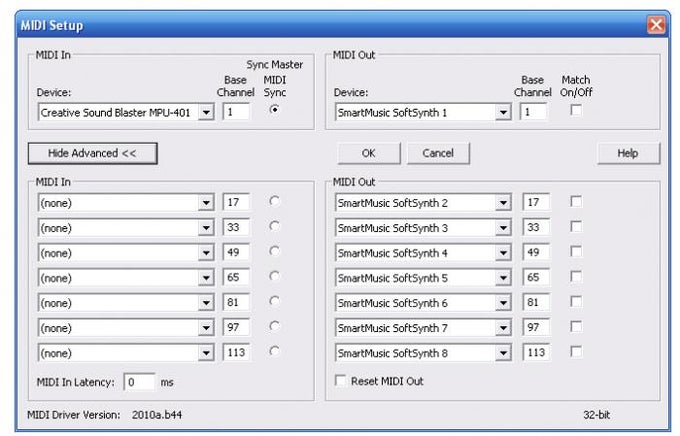Open the MIDI In (none) dropdown beside channel 97
This screenshot has width=680, height=436.
coord(126,328)
